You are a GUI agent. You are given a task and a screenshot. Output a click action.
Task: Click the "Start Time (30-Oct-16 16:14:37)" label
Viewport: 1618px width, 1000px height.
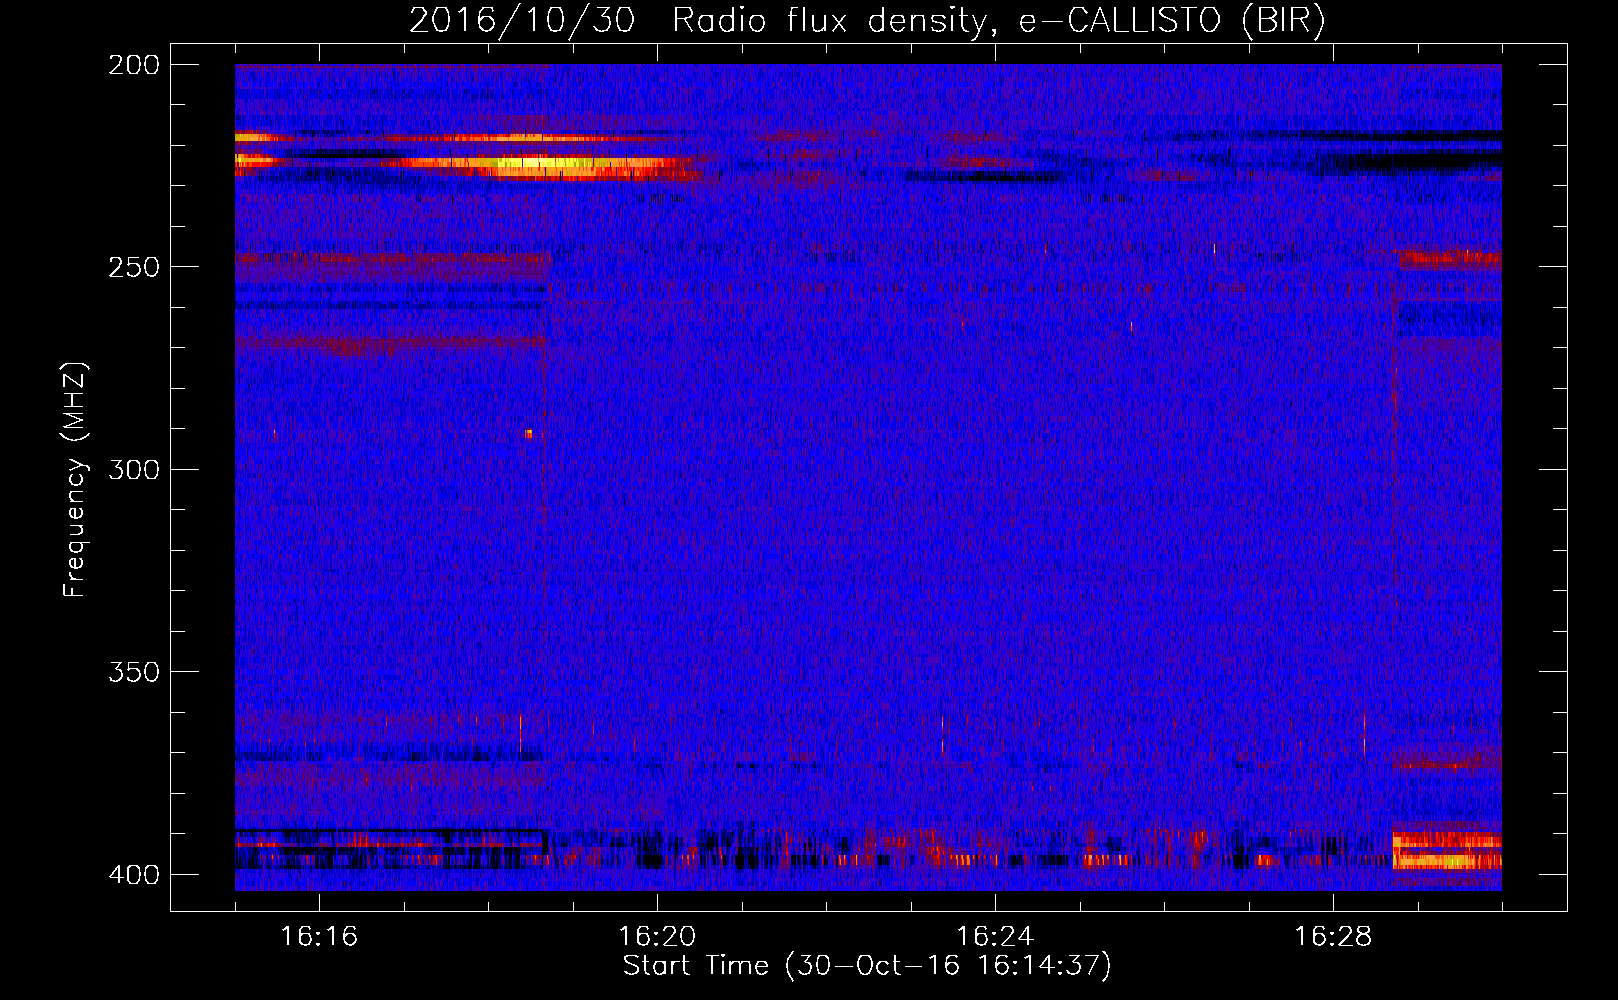point(867,966)
